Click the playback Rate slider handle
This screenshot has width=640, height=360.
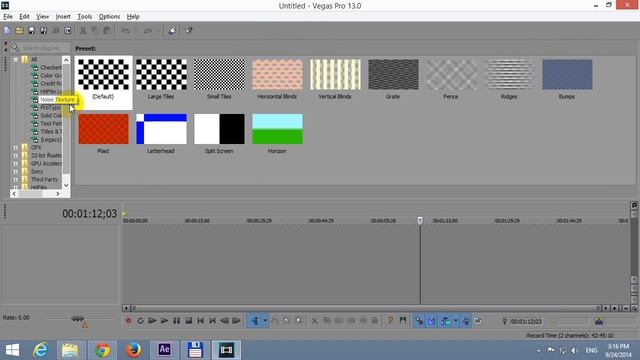78,318
